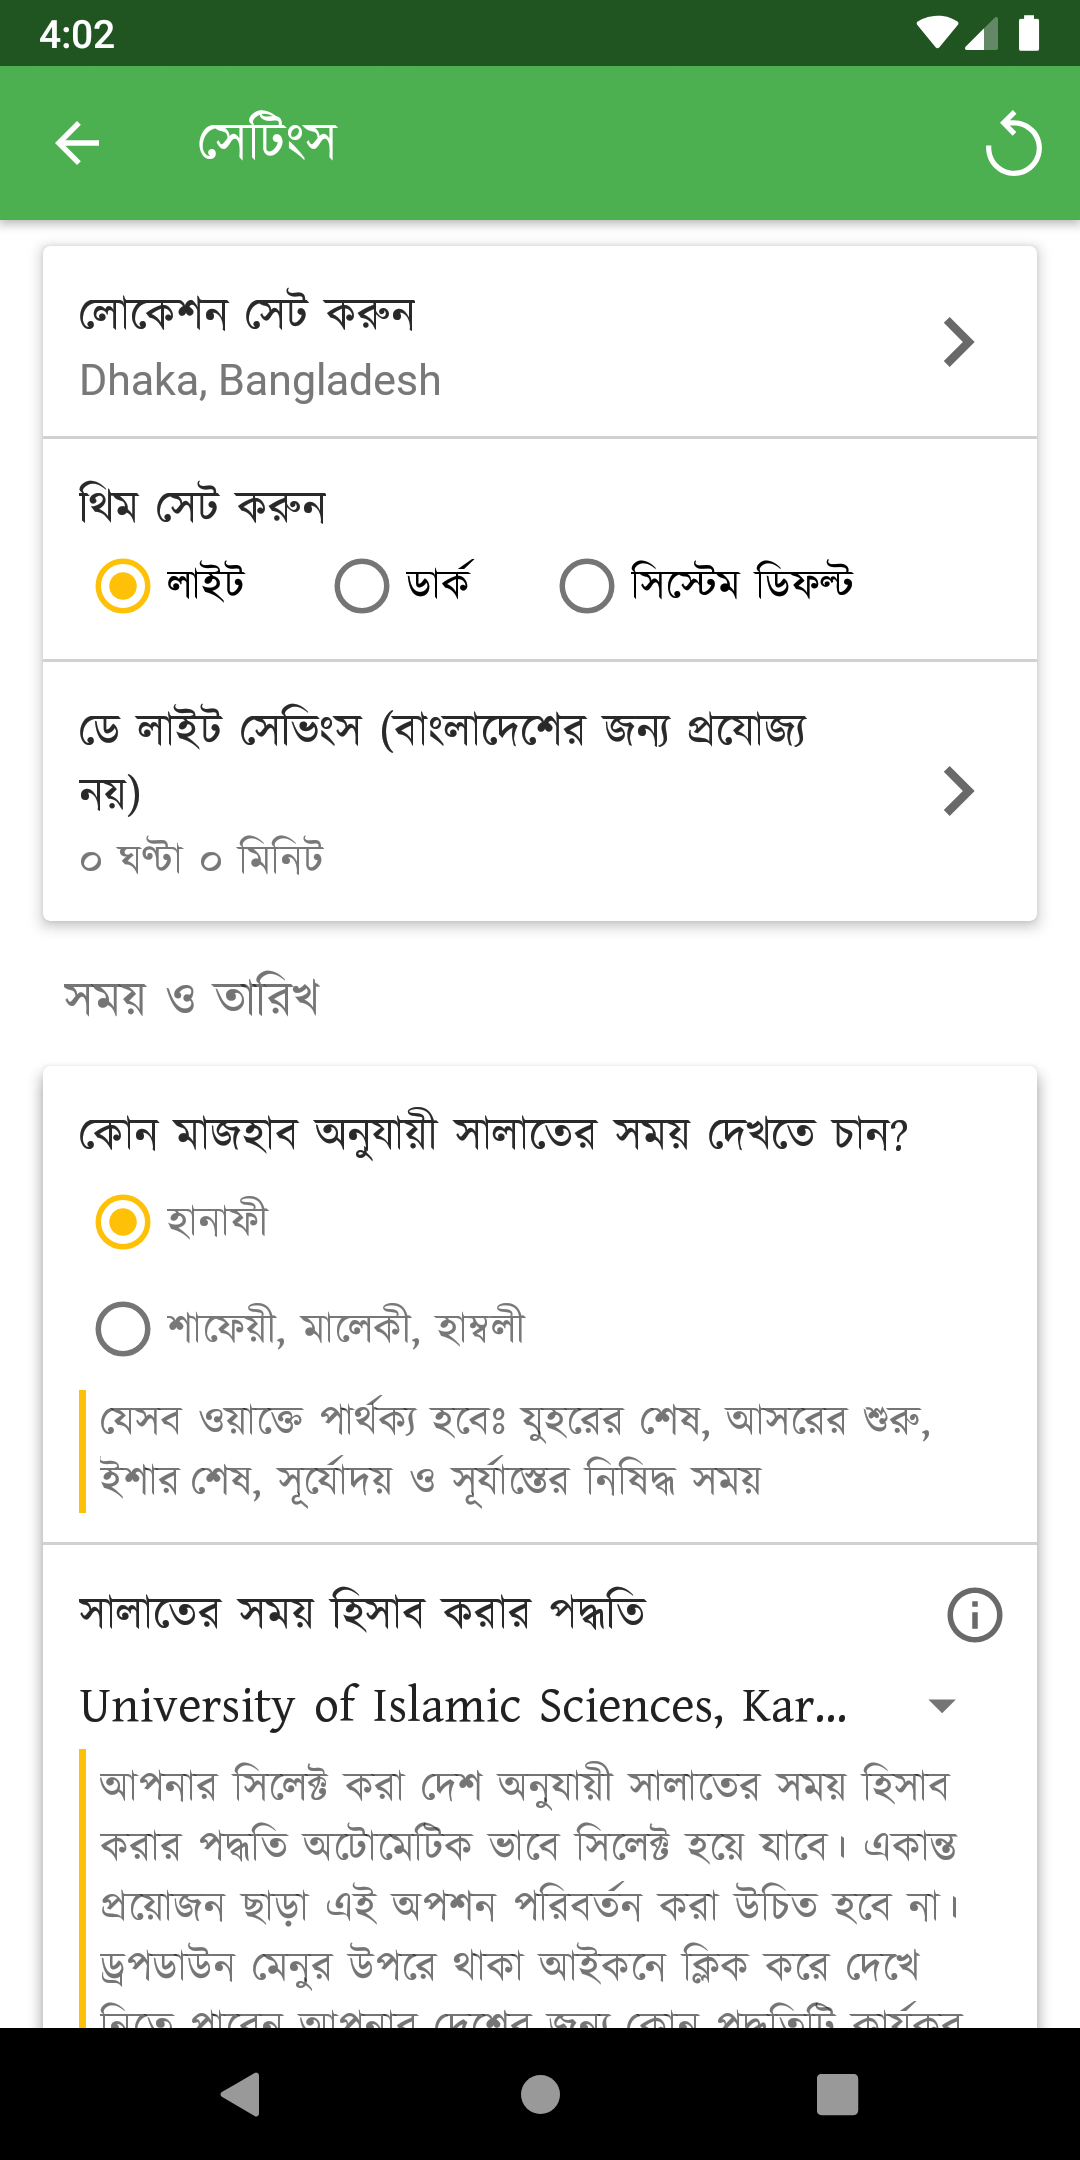Image resolution: width=1080 pixels, height=2160 pixels.
Task: Tap the back arrow in the header
Action: (x=77, y=143)
